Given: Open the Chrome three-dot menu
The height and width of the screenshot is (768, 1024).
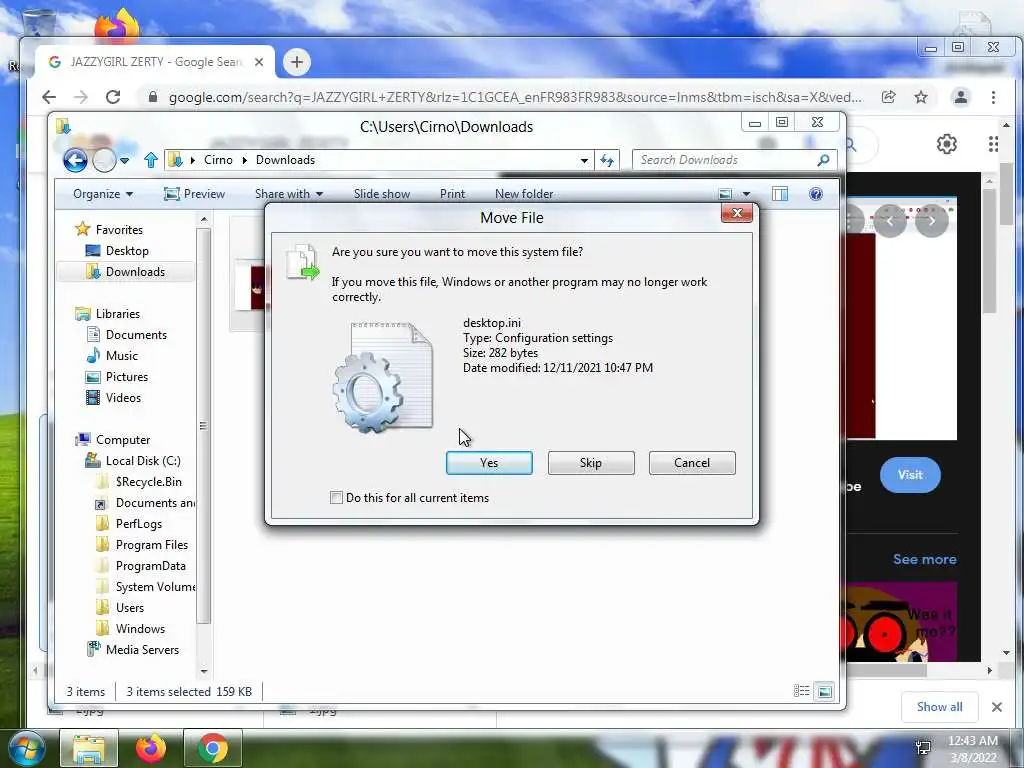Looking at the screenshot, I should pyautogui.click(x=993, y=97).
